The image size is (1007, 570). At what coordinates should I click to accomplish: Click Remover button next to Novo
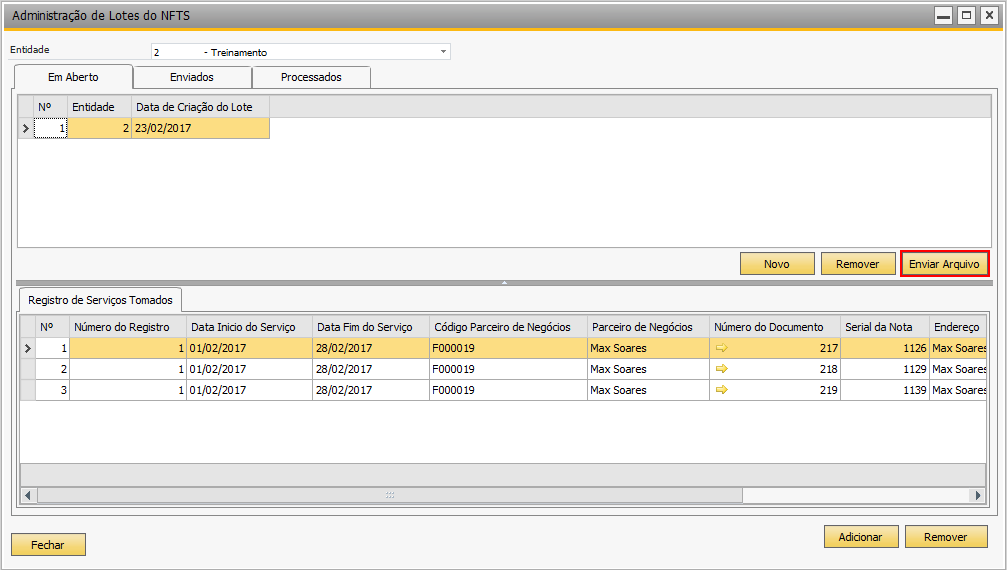click(858, 264)
